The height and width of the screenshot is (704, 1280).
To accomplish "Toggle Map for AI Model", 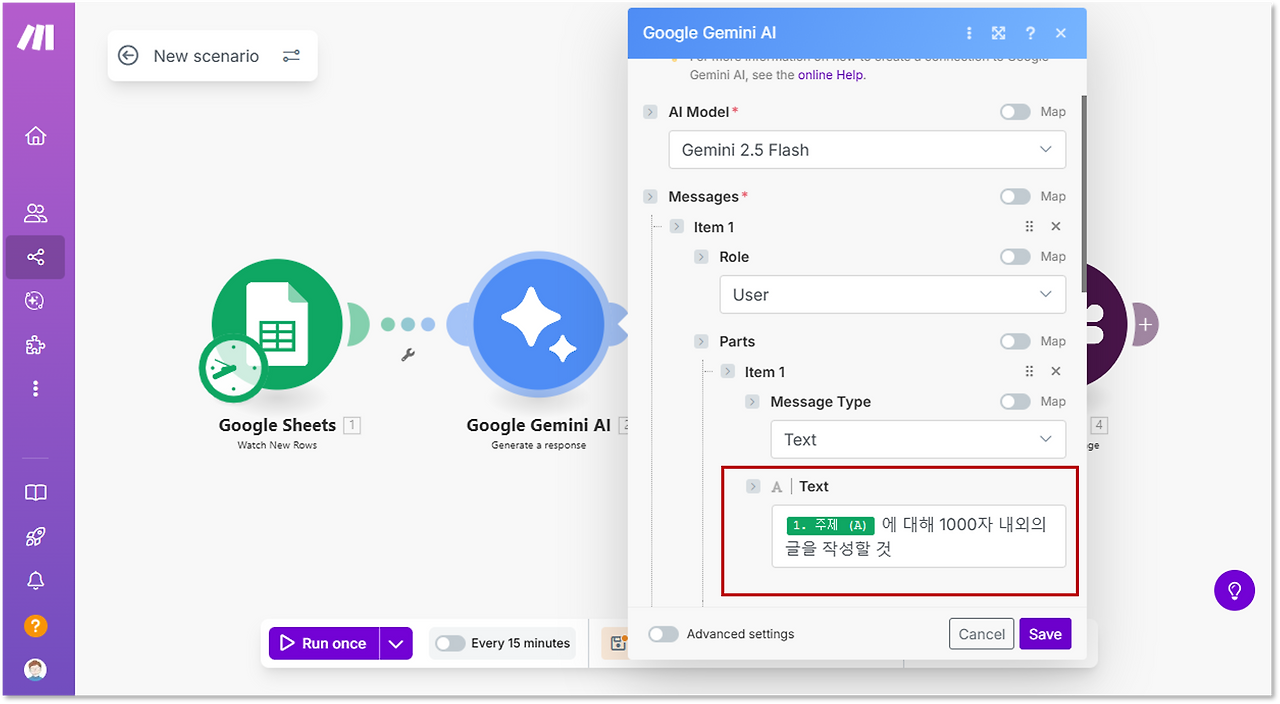I will coord(1015,112).
